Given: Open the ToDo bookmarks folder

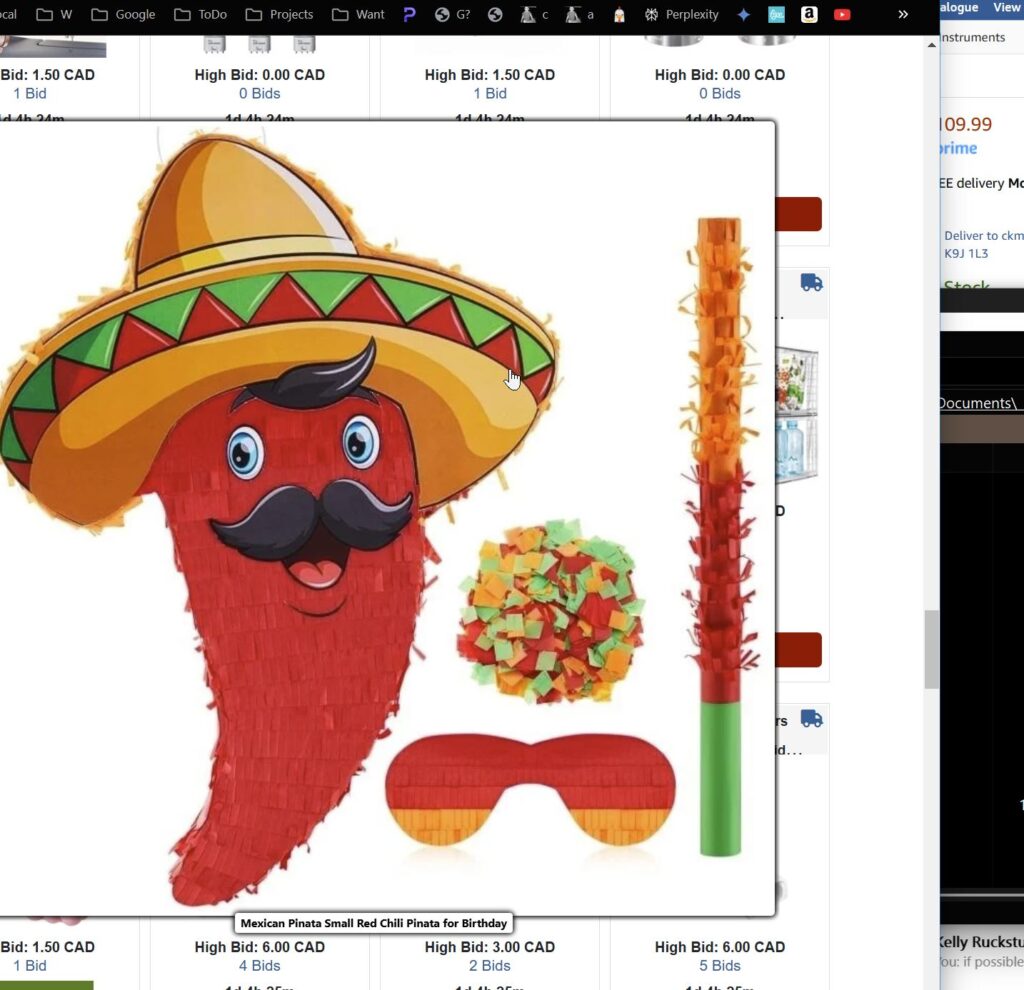Looking at the screenshot, I should point(200,15).
